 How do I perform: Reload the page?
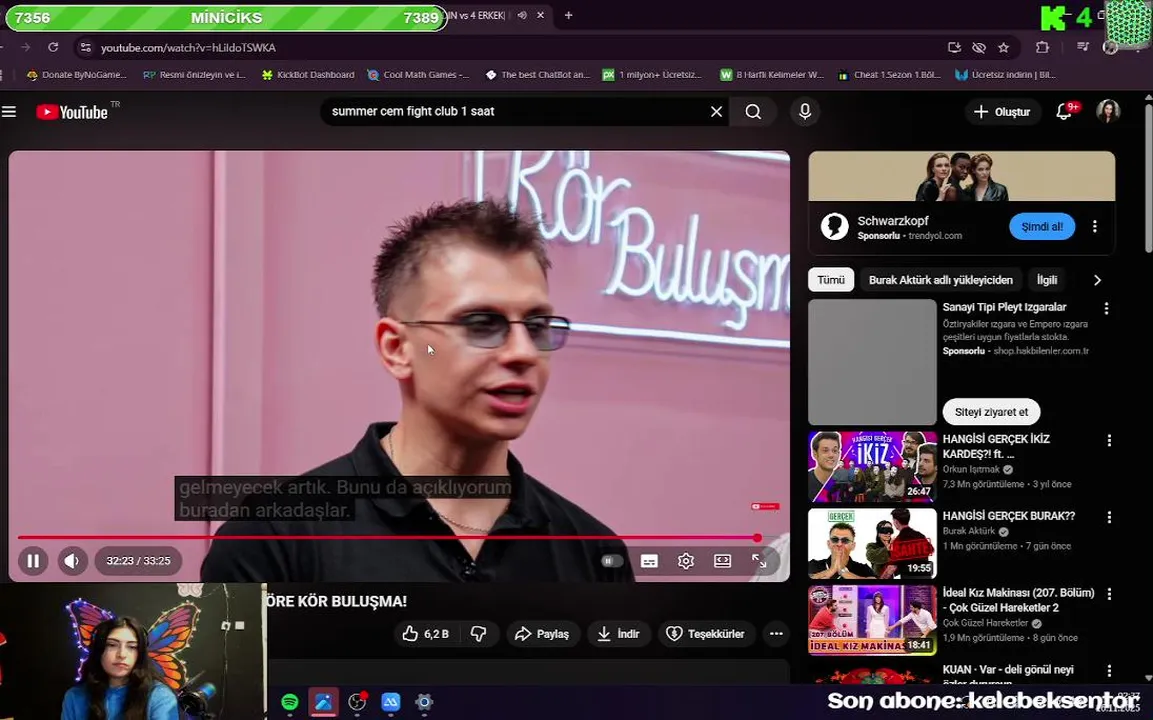(x=53, y=47)
